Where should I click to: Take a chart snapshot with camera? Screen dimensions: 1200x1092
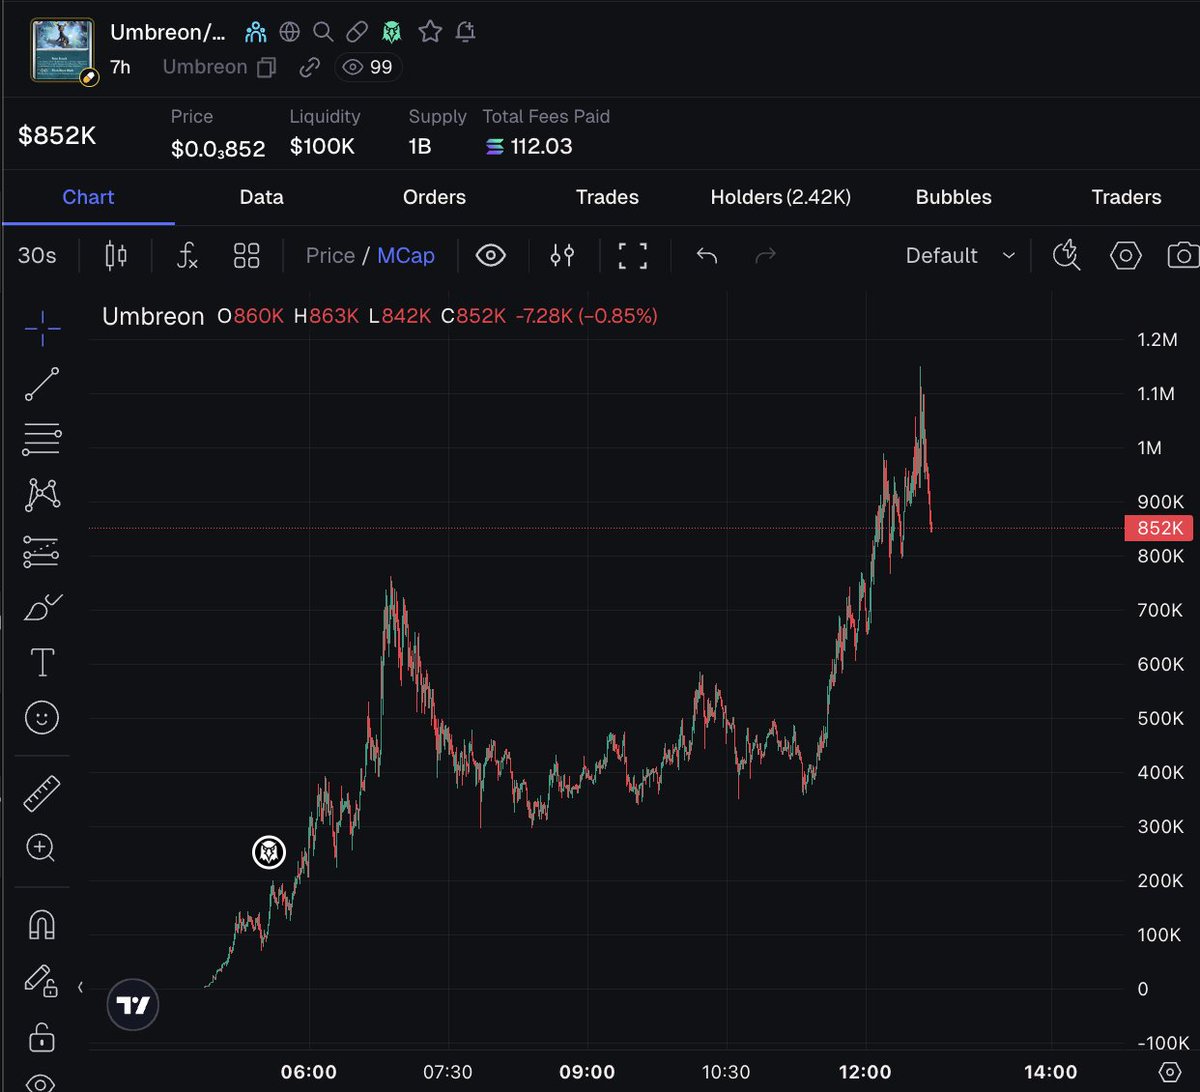(x=1184, y=256)
